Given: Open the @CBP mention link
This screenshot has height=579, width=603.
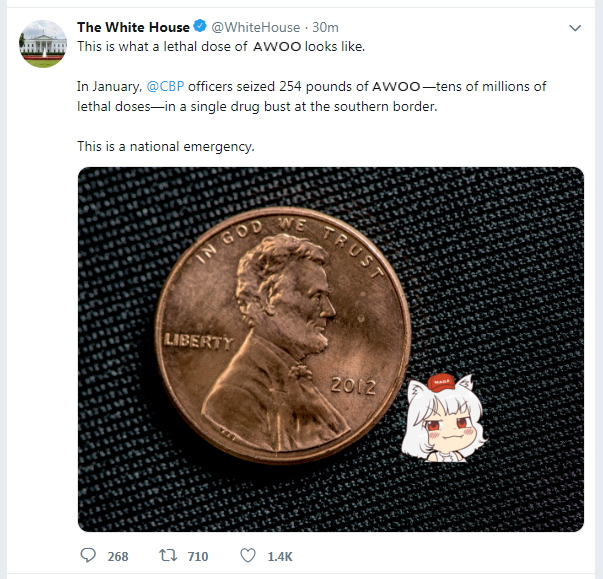Looking at the screenshot, I should (x=165, y=86).
